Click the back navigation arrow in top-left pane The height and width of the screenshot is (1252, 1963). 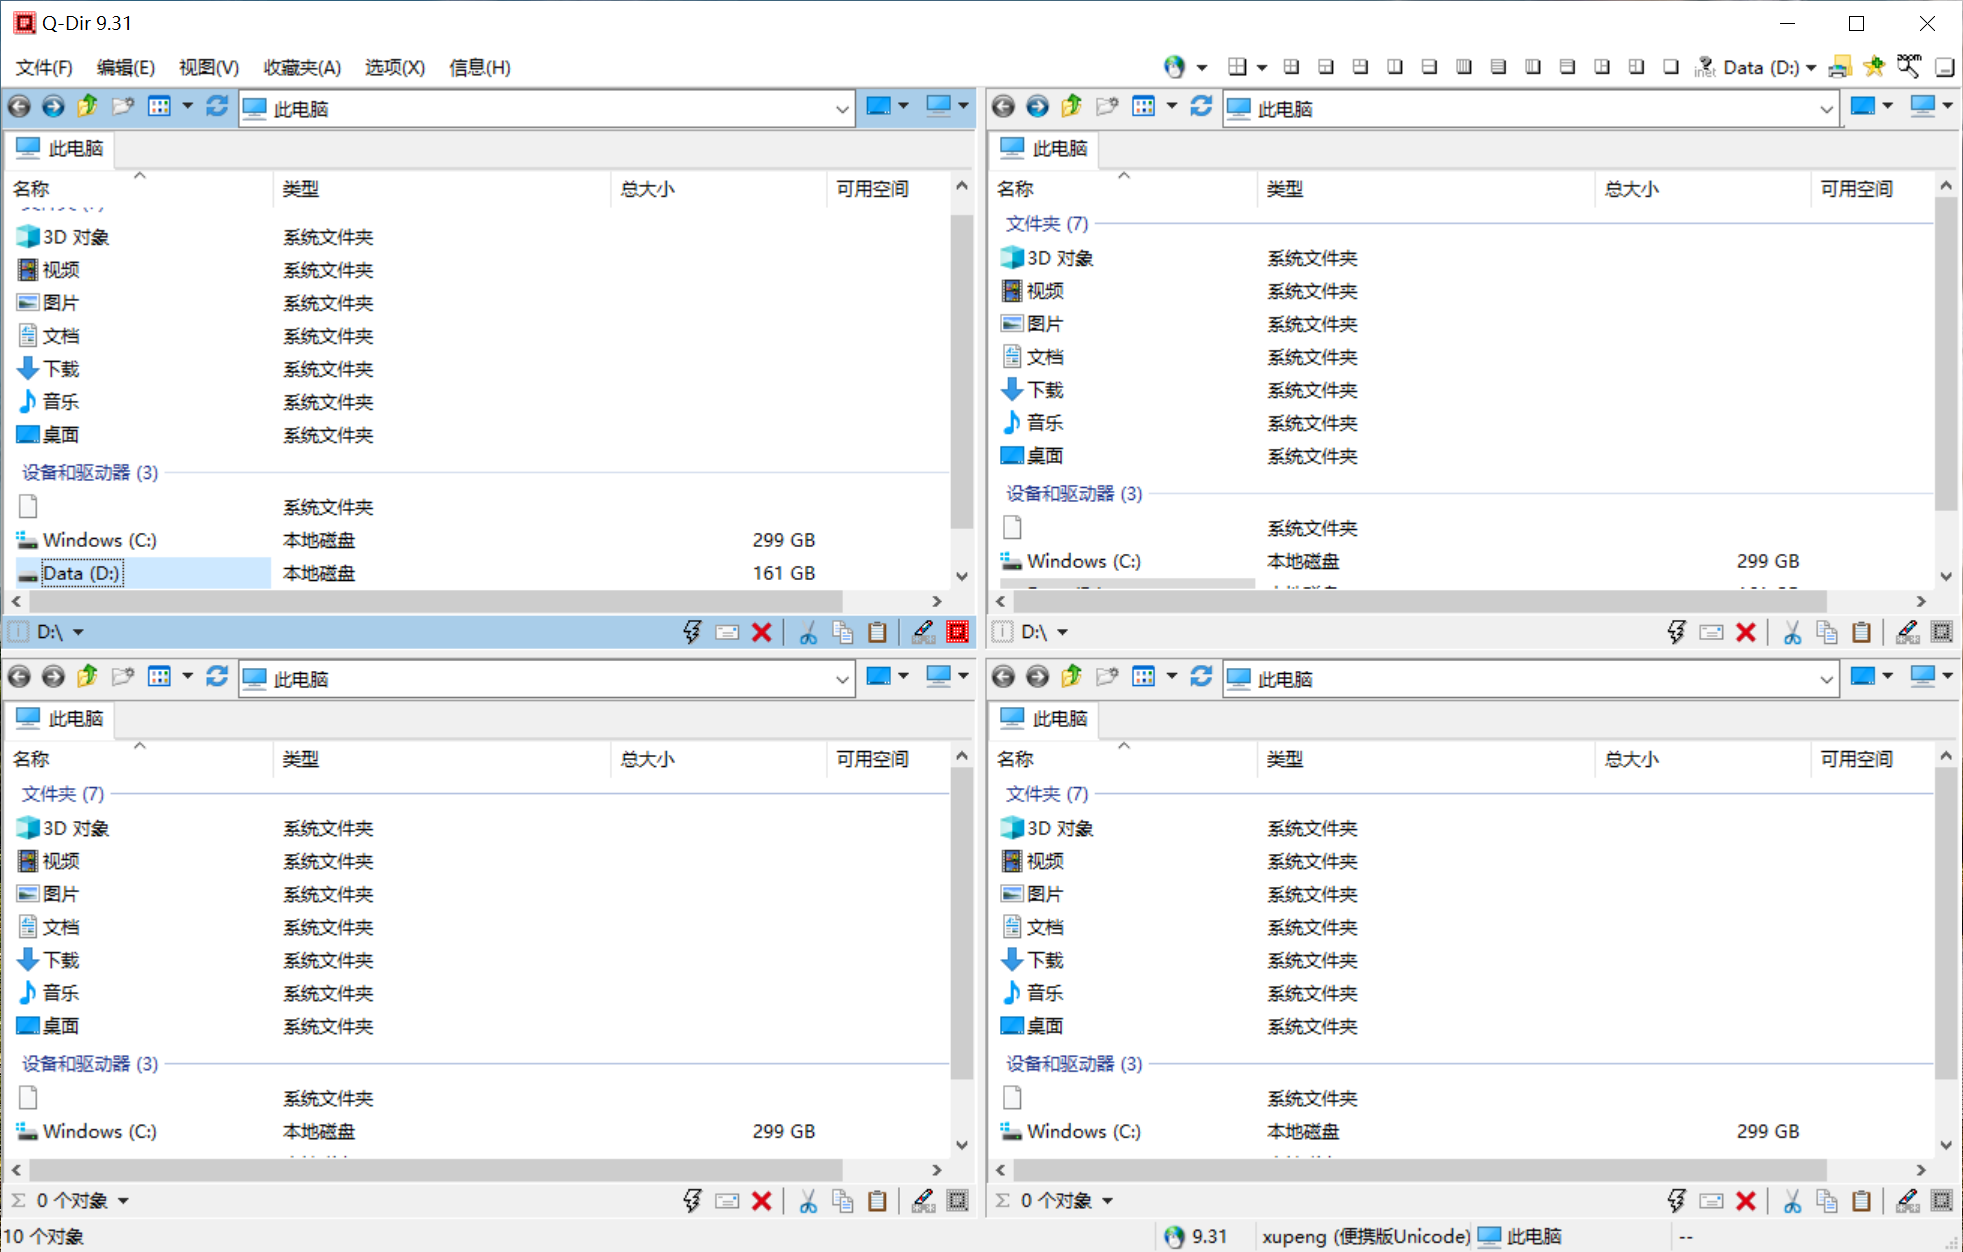coord(18,106)
